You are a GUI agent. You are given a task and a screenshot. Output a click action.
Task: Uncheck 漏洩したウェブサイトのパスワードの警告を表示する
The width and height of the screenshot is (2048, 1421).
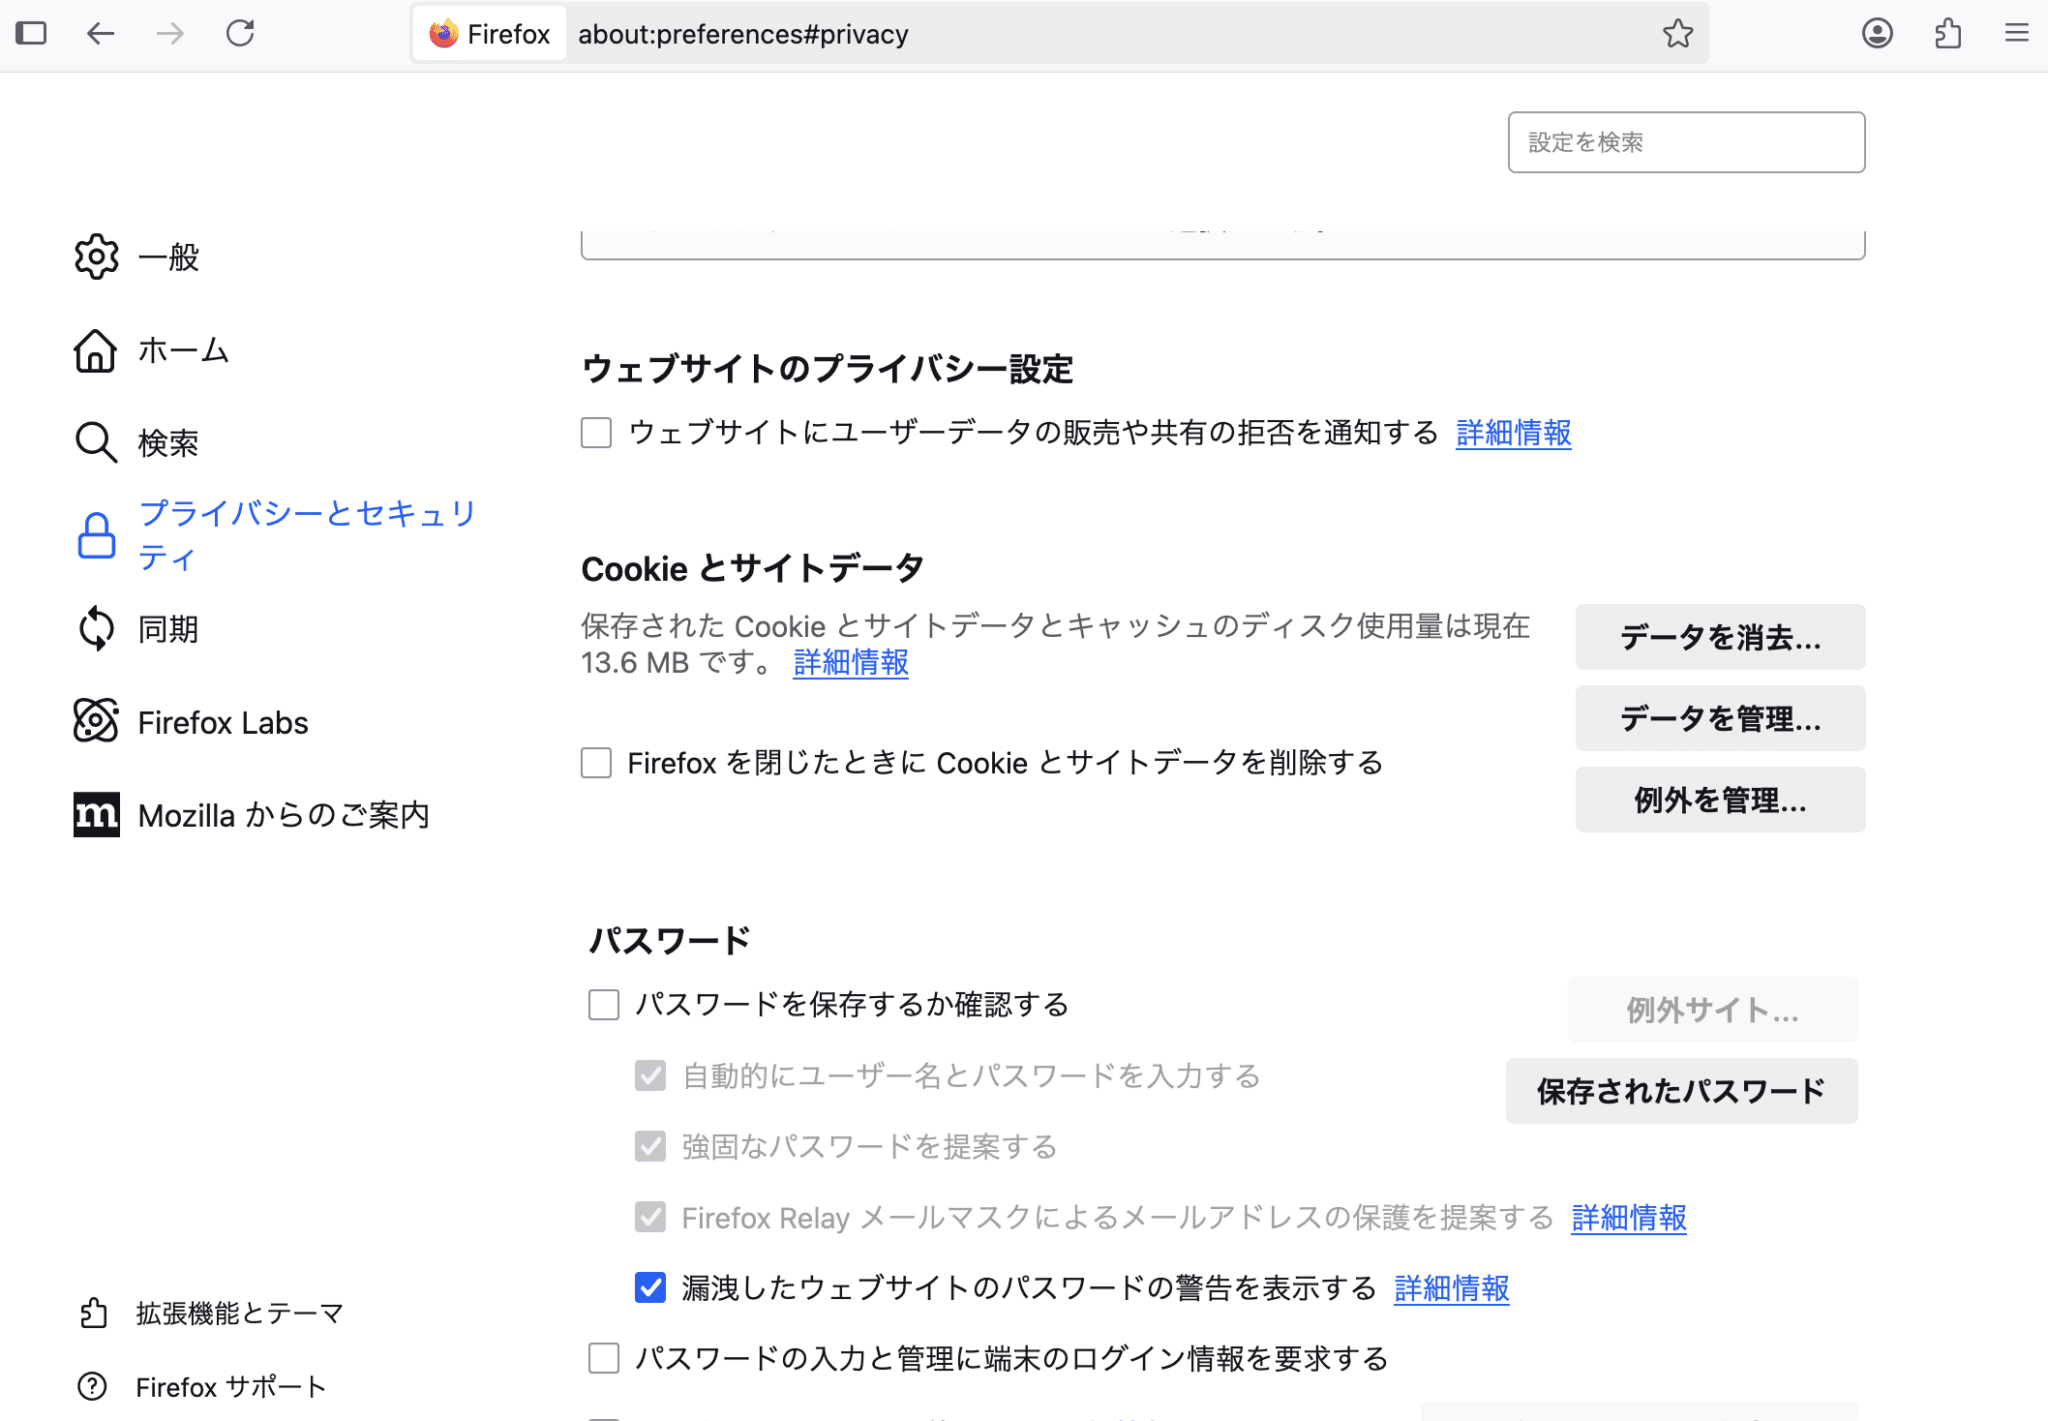pos(649,1288)
